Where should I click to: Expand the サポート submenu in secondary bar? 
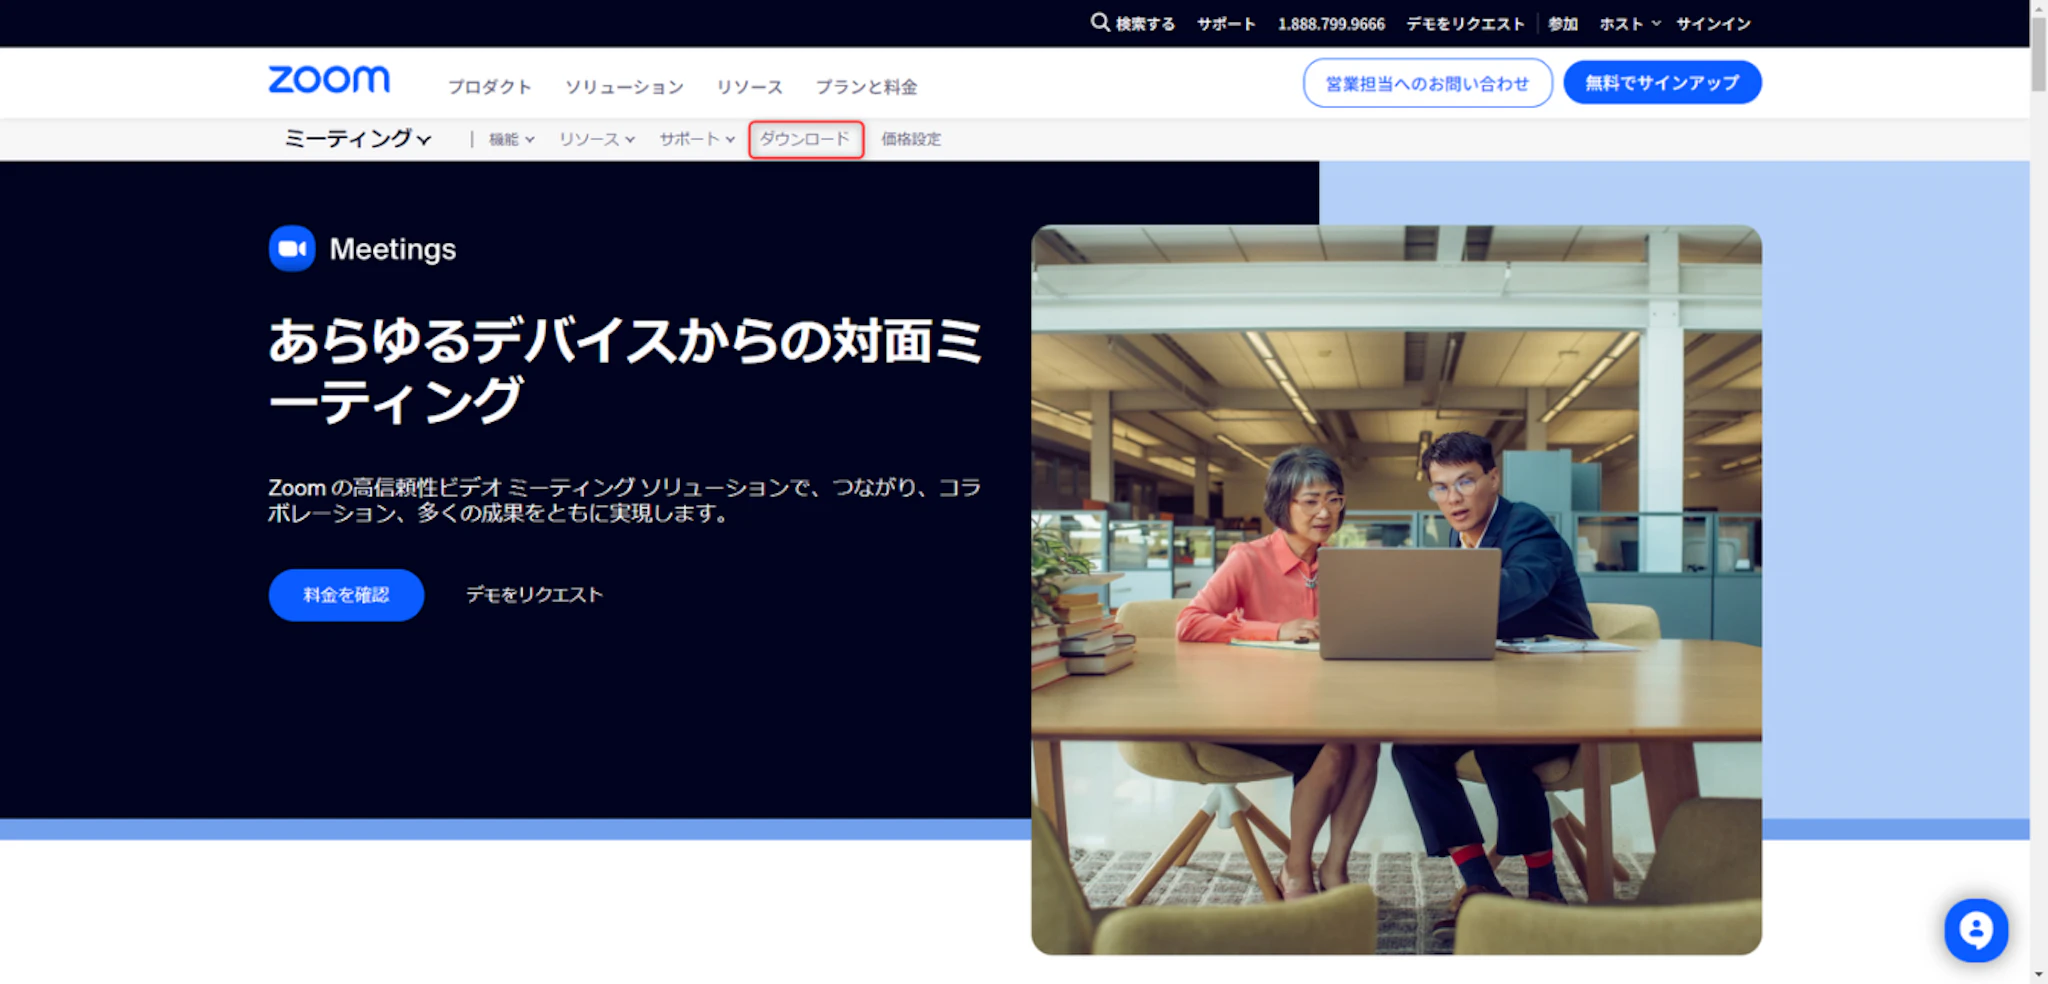coord(696,139)
